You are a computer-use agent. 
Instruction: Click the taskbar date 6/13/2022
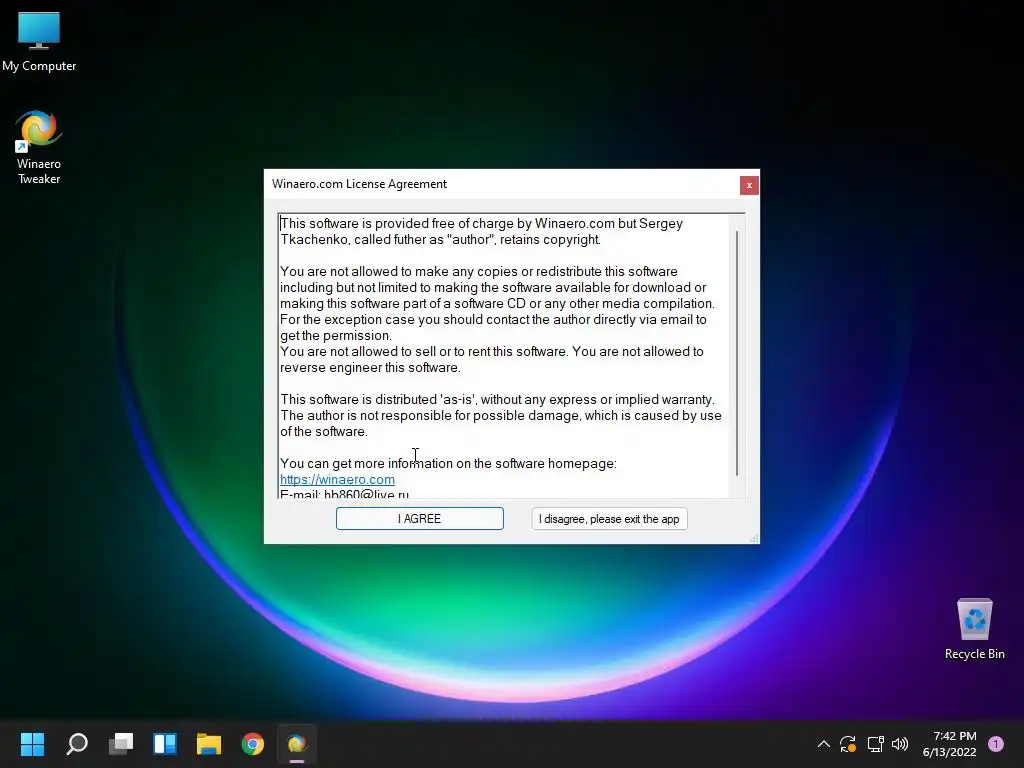click(949, 752)
